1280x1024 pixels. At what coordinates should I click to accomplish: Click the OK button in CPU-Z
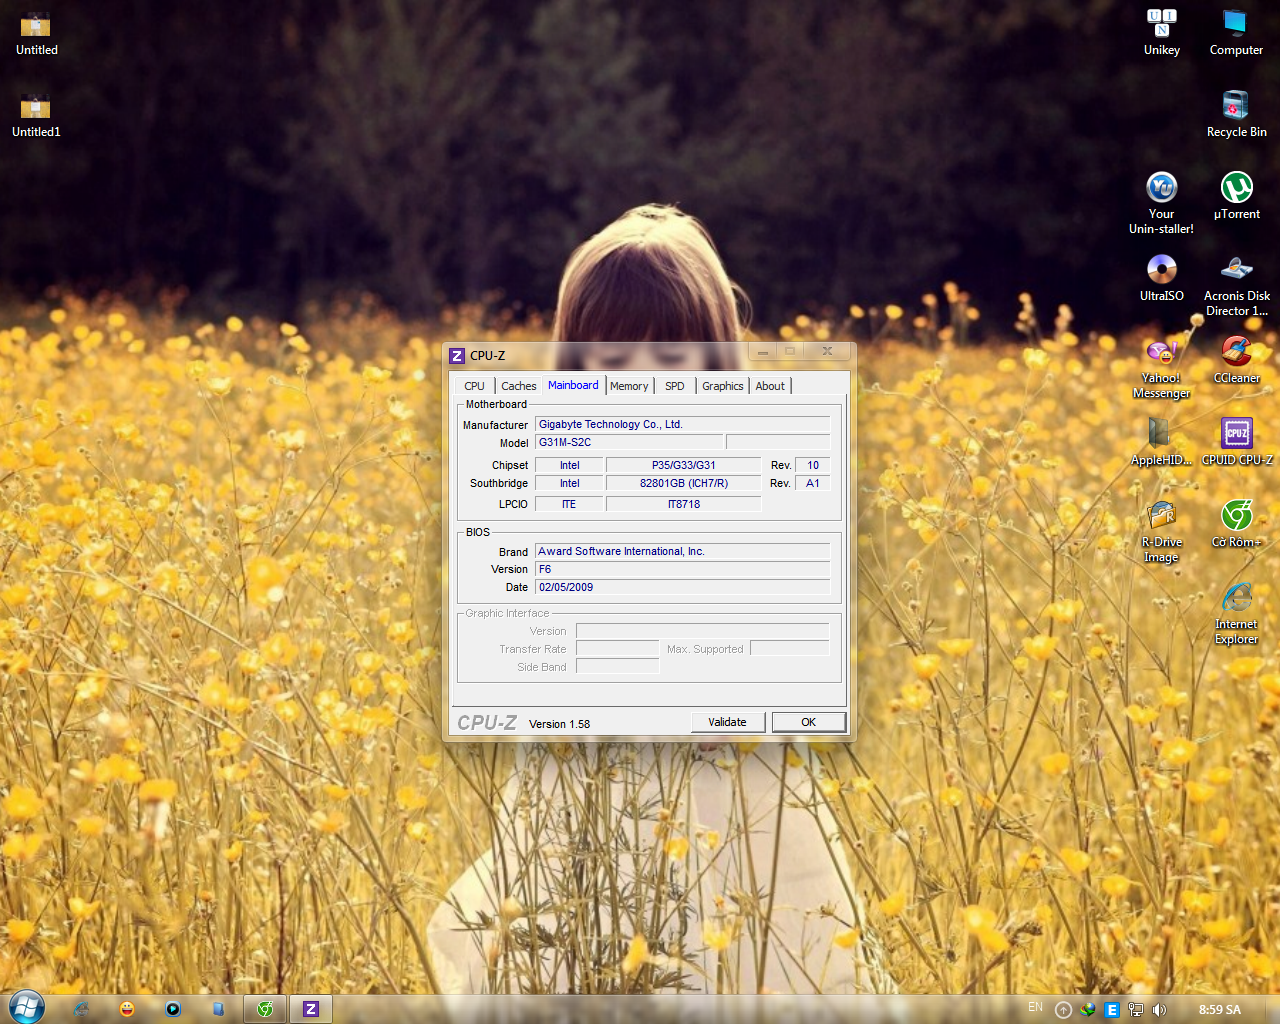coord(809,722)
